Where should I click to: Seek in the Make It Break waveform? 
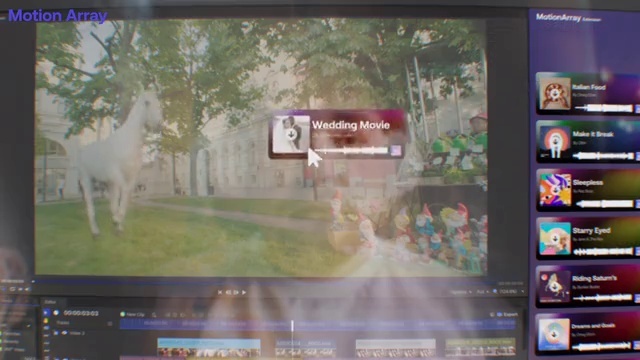(604, 156)
